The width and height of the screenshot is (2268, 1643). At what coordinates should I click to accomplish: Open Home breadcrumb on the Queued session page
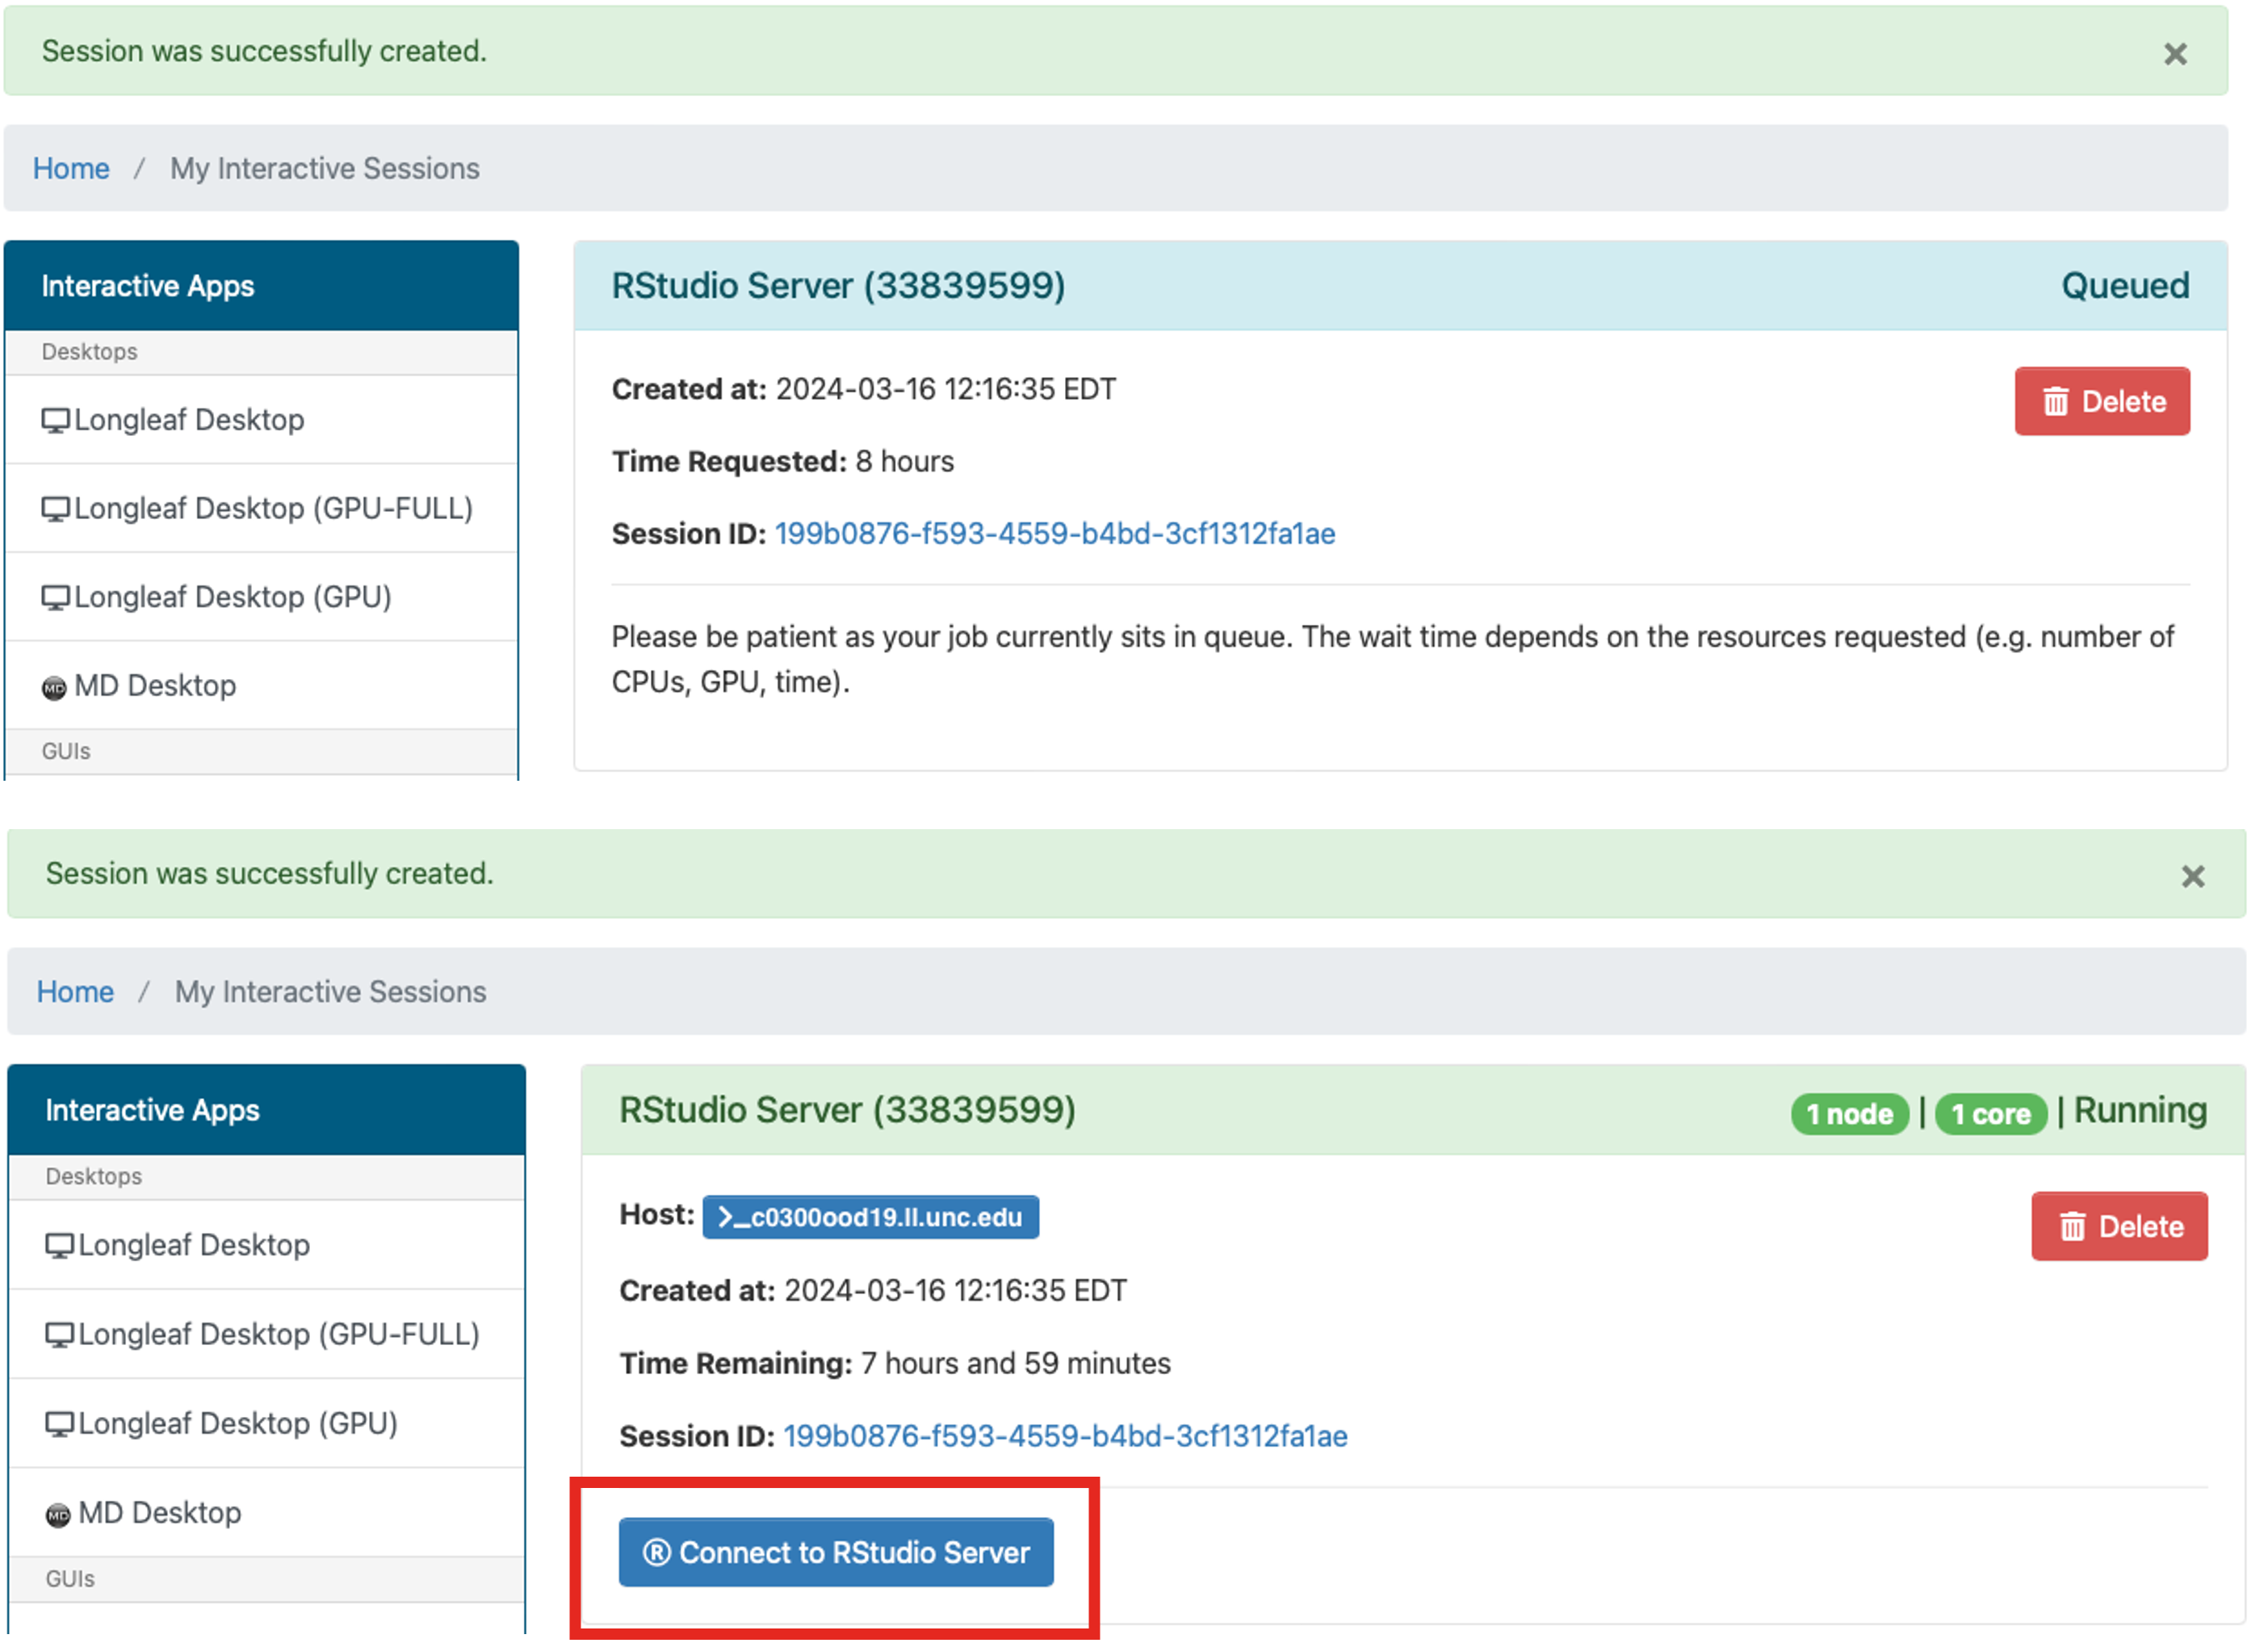[x=71, y=169]
